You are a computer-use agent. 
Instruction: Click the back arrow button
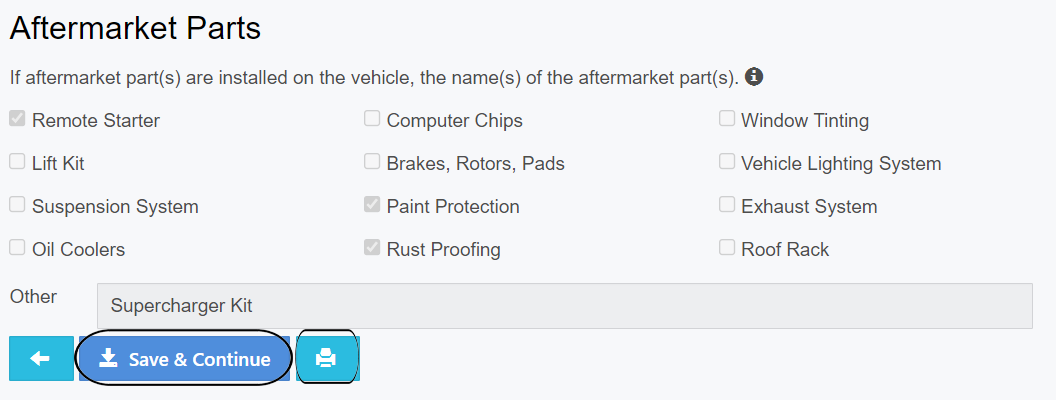click(41, 358)
